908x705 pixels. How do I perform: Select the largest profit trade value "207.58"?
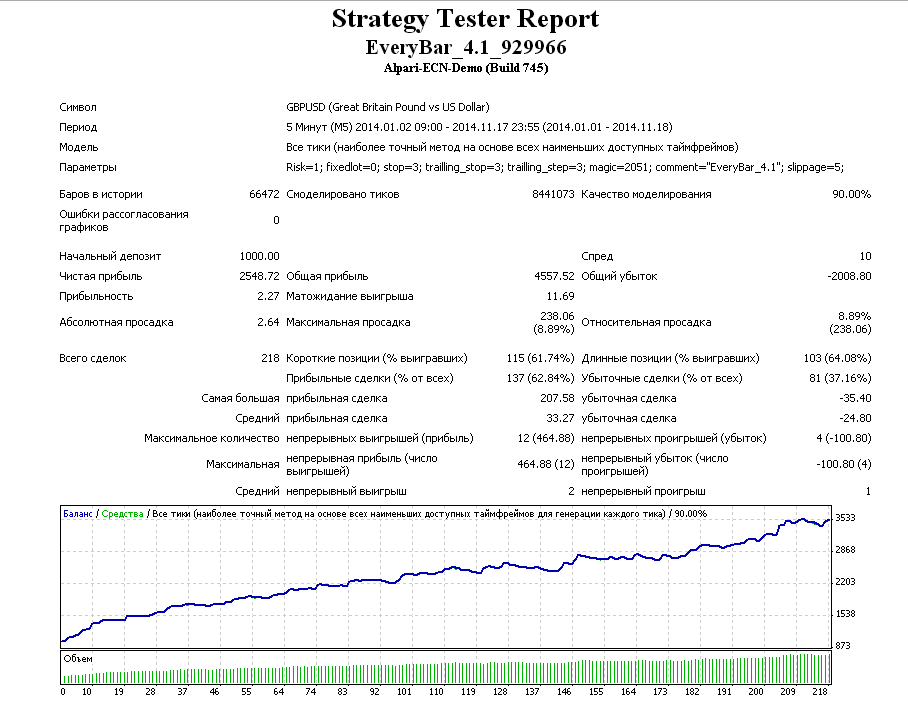click(557, 399)
